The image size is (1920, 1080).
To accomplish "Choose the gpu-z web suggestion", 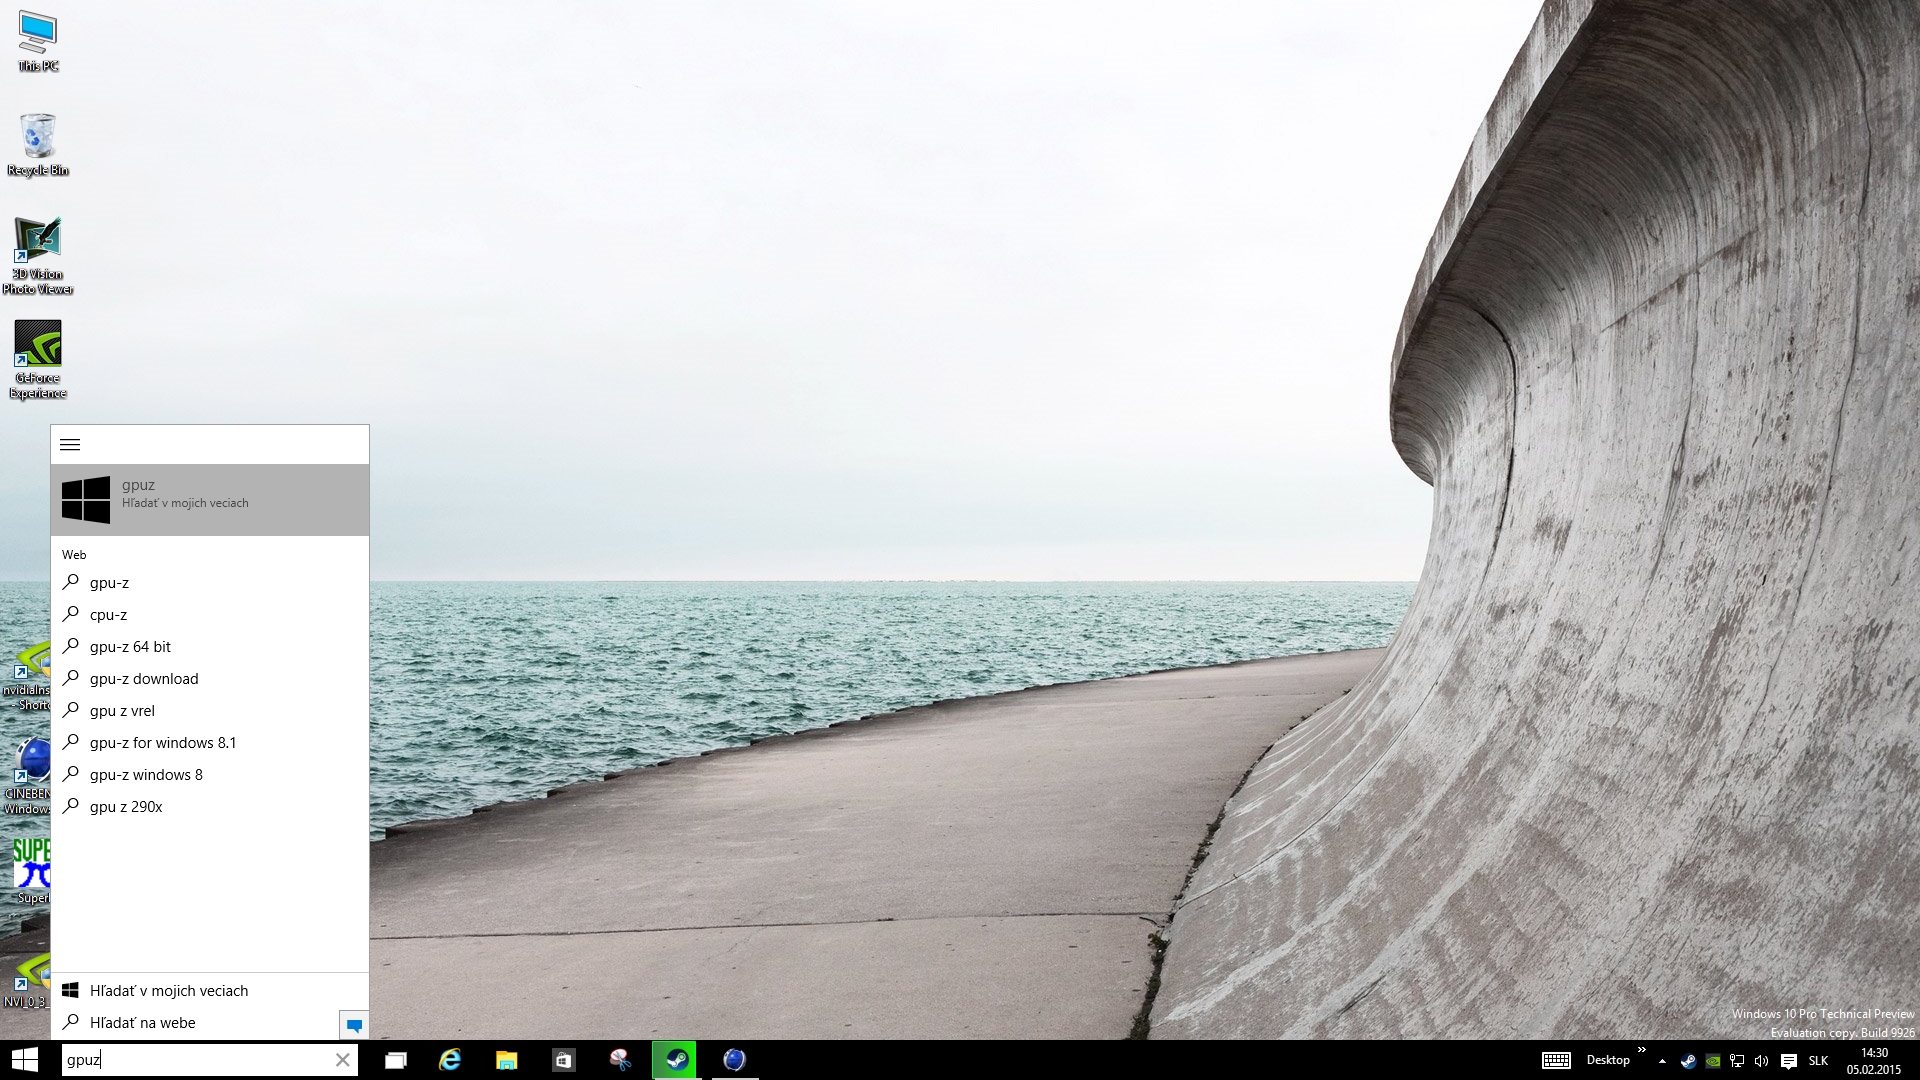I will pyautogui.click(x=210, y=583).
